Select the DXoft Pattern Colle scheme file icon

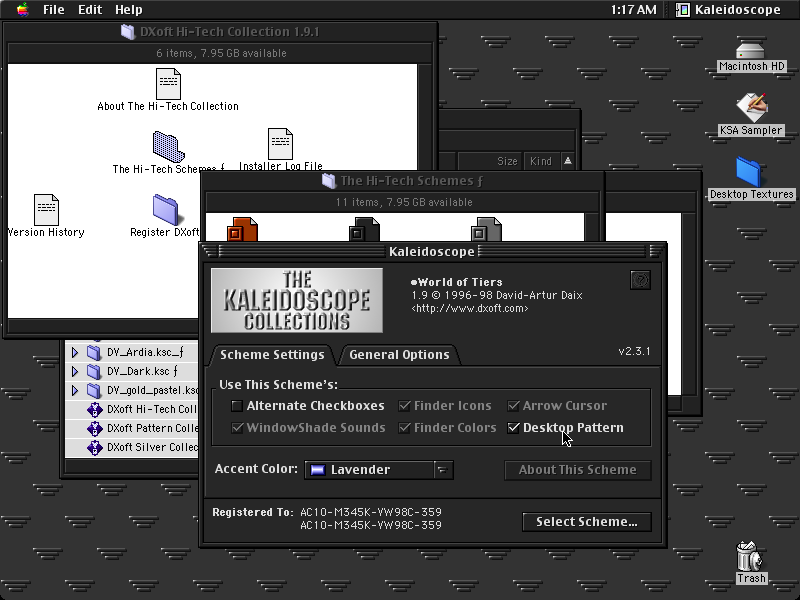(94, 428)
